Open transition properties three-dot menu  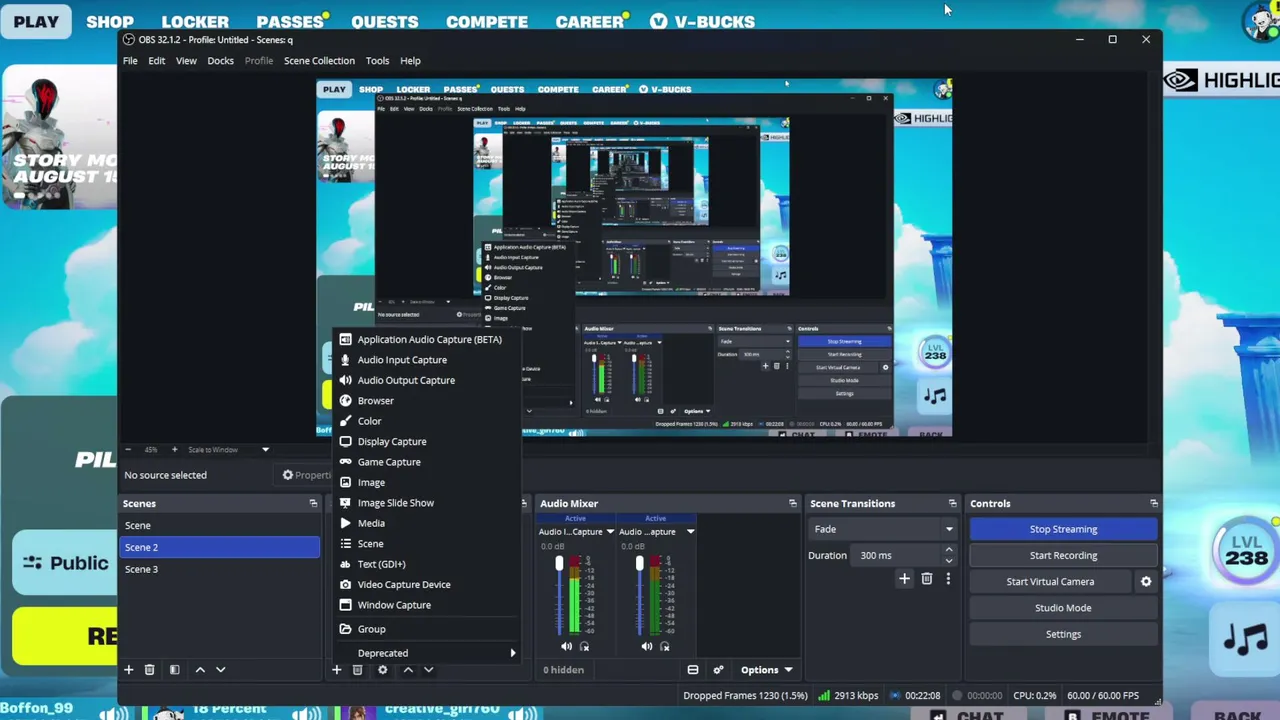tap(948, 578)
